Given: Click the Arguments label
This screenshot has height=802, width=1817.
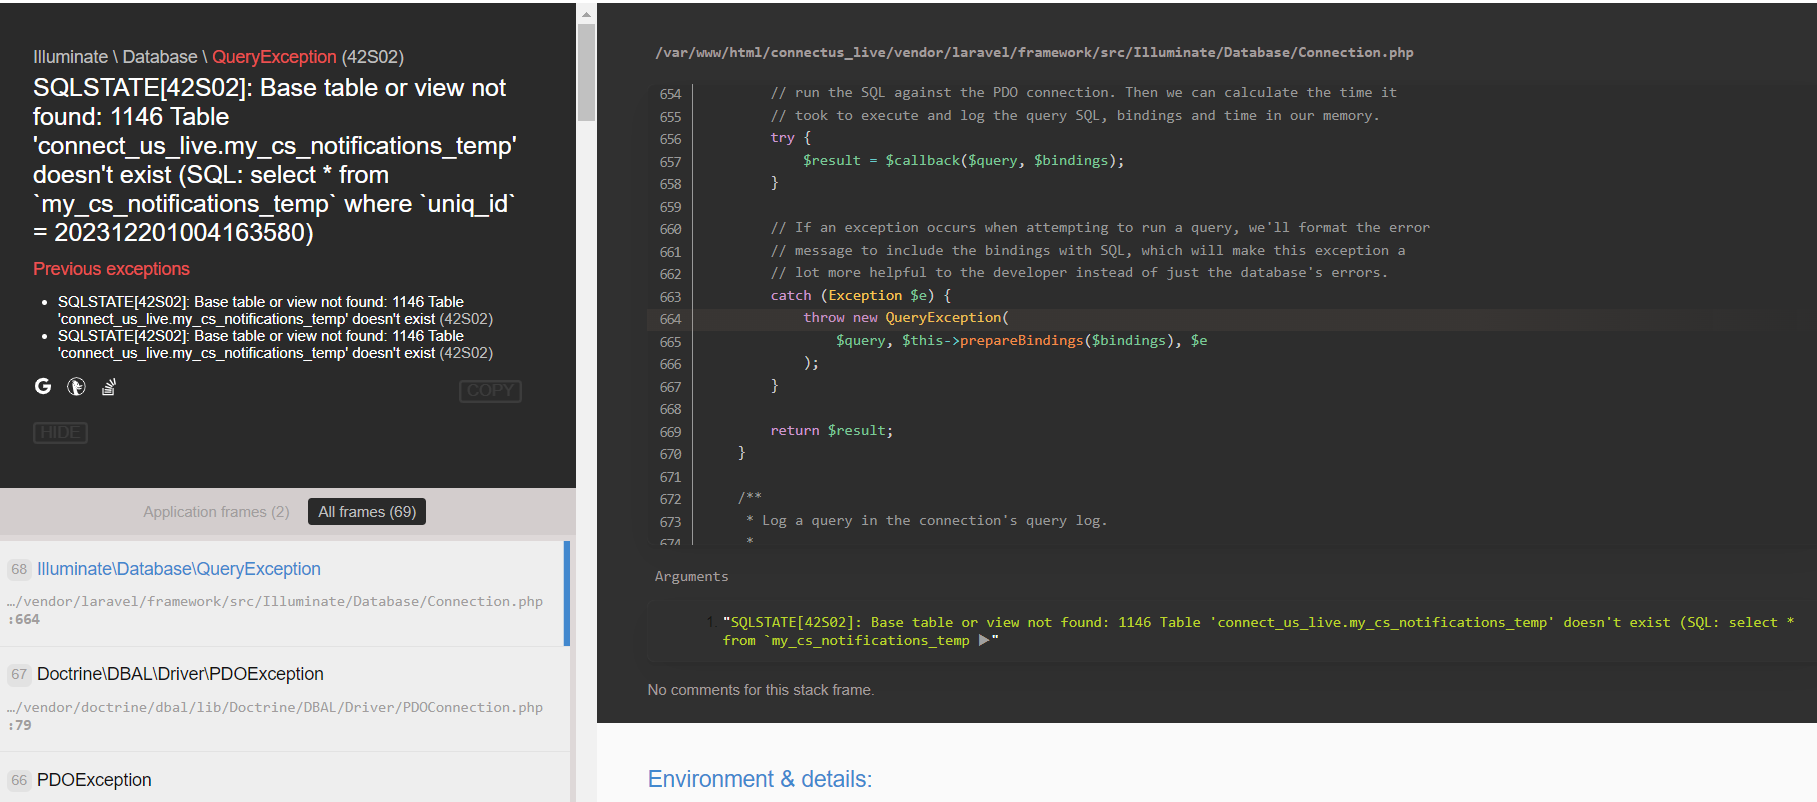Looking at the screenshot, I should tap(691, 576).
